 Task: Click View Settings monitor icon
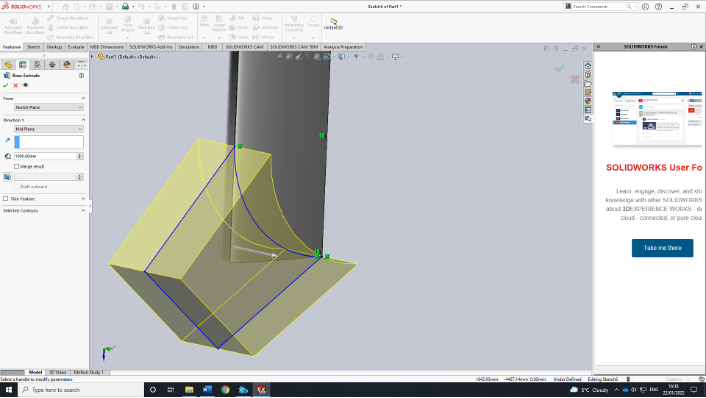click(395, 57)
